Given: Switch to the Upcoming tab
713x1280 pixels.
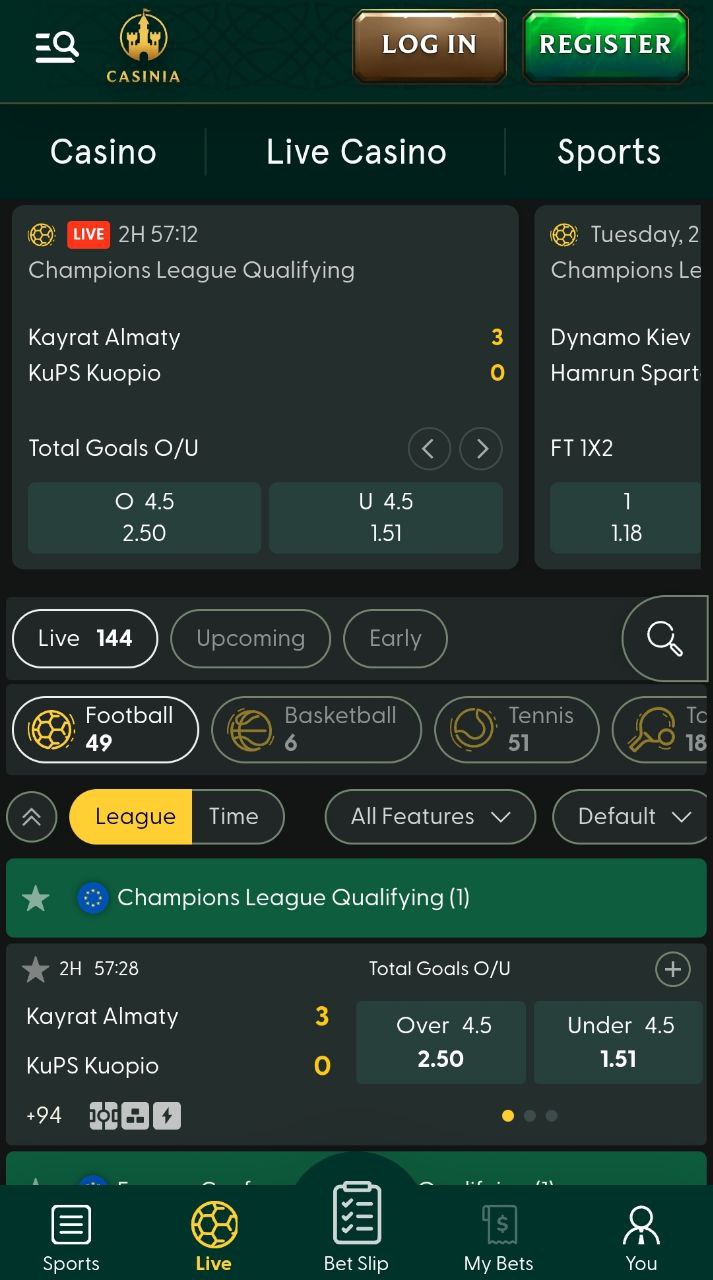Looking at the screenshot, I should [x=250, y=638].
